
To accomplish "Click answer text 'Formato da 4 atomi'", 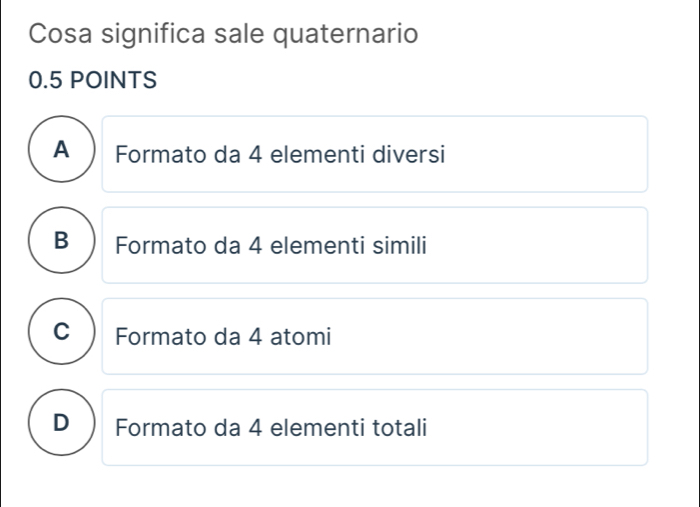I will (222, 337).
